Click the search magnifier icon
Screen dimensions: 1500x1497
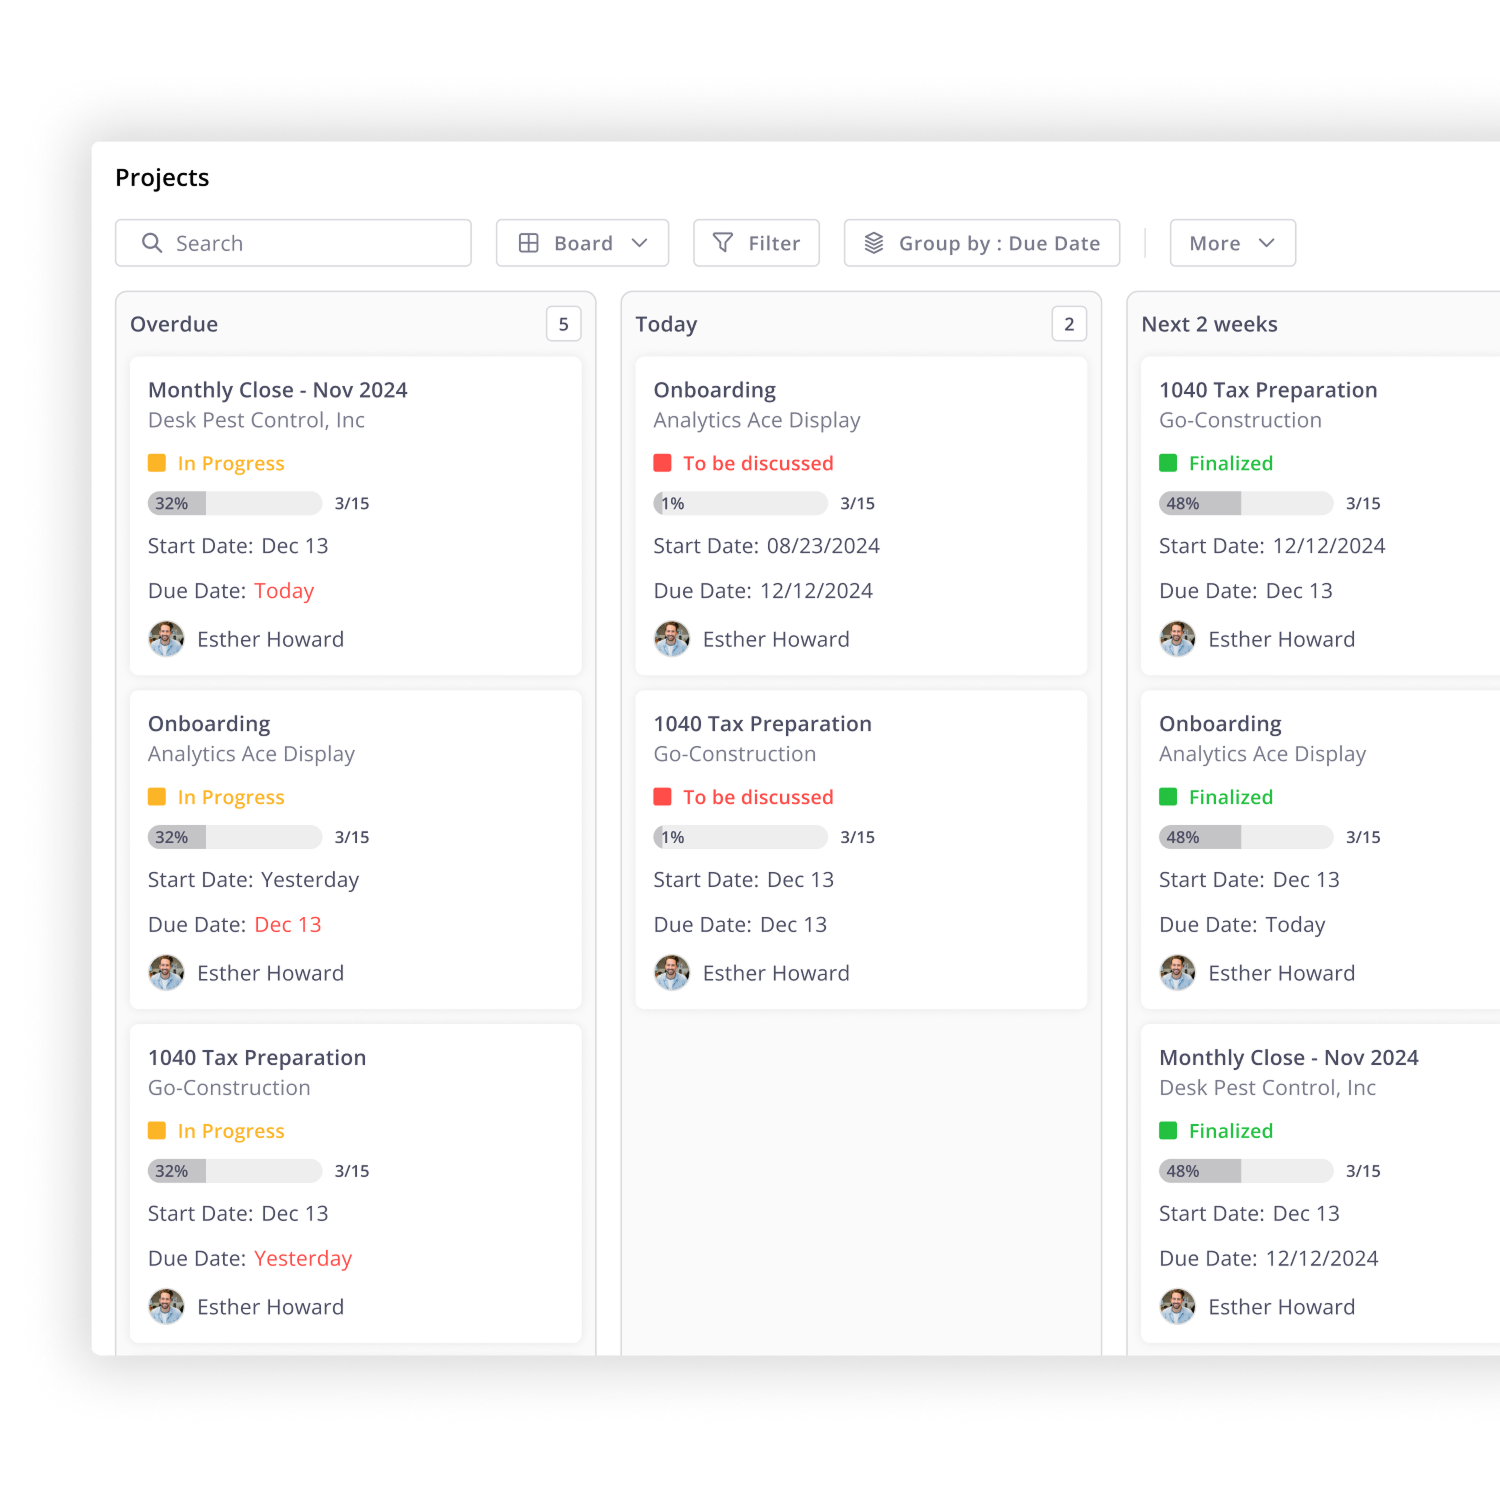pos(152,243)
